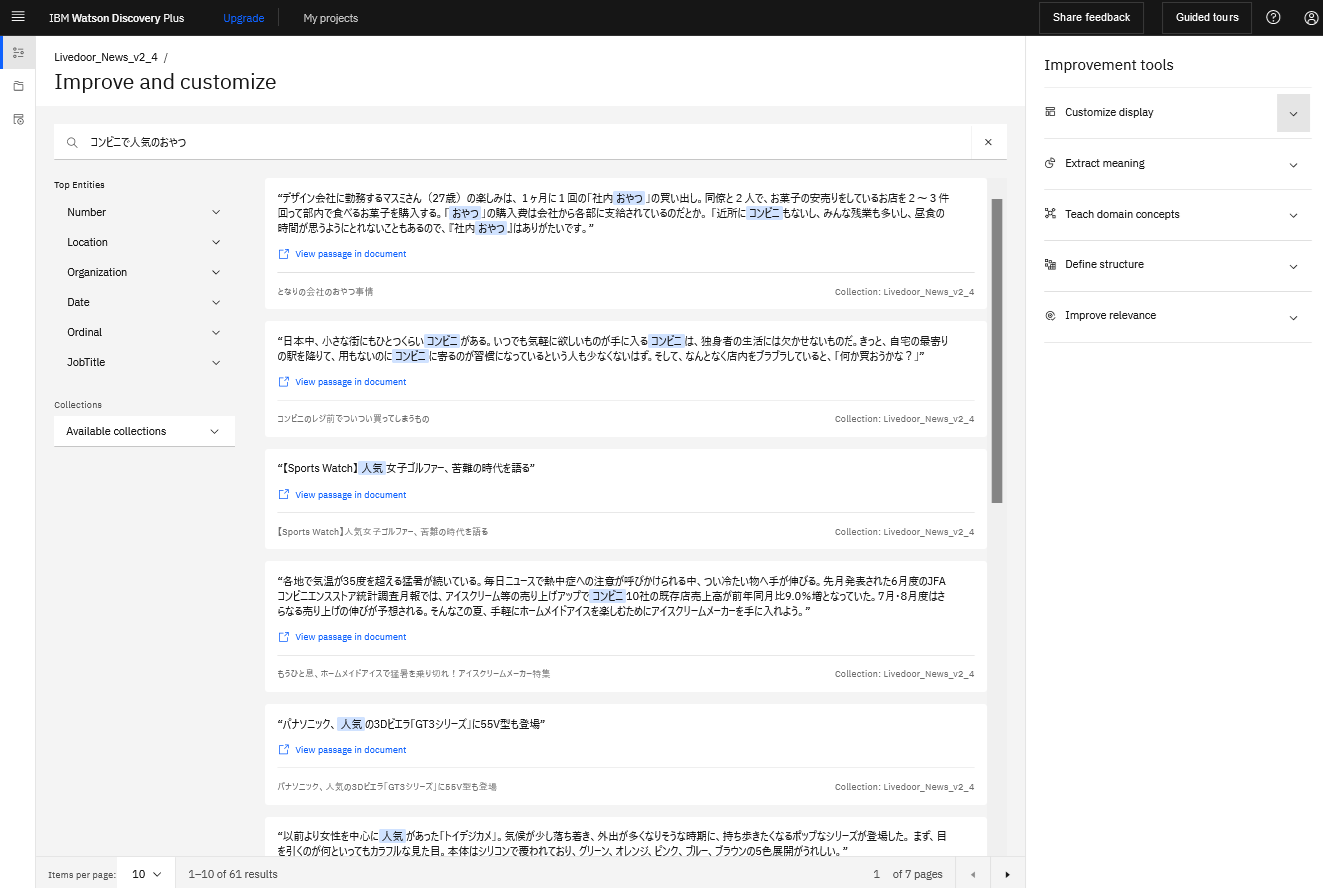This screenshot has height=888, width=1323.
Task: Click the 1–10 of 61 results text
Action: pos(233,874)
